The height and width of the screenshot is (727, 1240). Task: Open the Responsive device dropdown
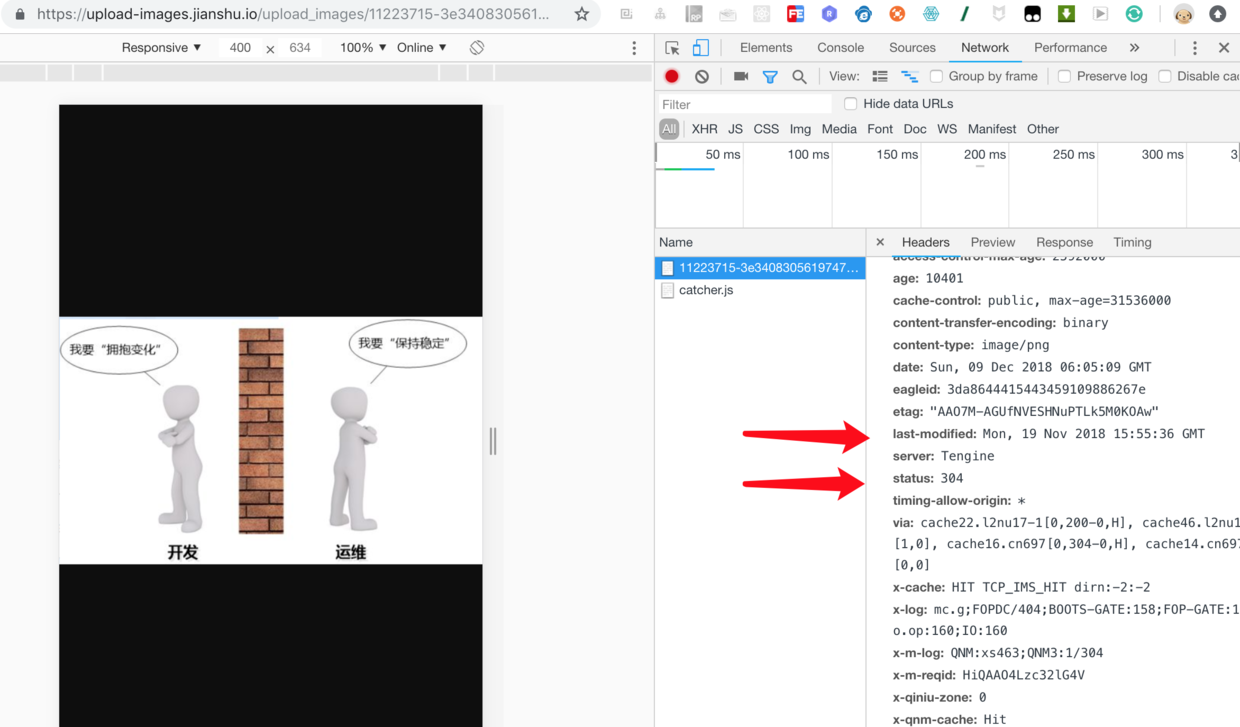point(161,48)
